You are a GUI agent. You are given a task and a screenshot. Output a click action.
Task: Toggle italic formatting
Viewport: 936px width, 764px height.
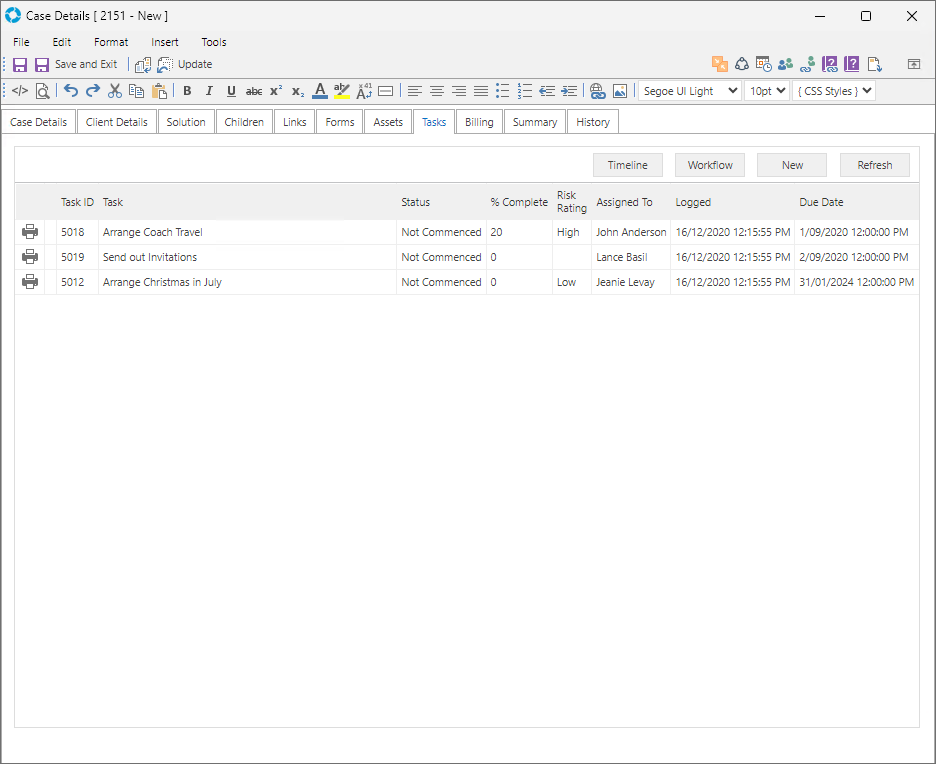[x=209, y=91]
